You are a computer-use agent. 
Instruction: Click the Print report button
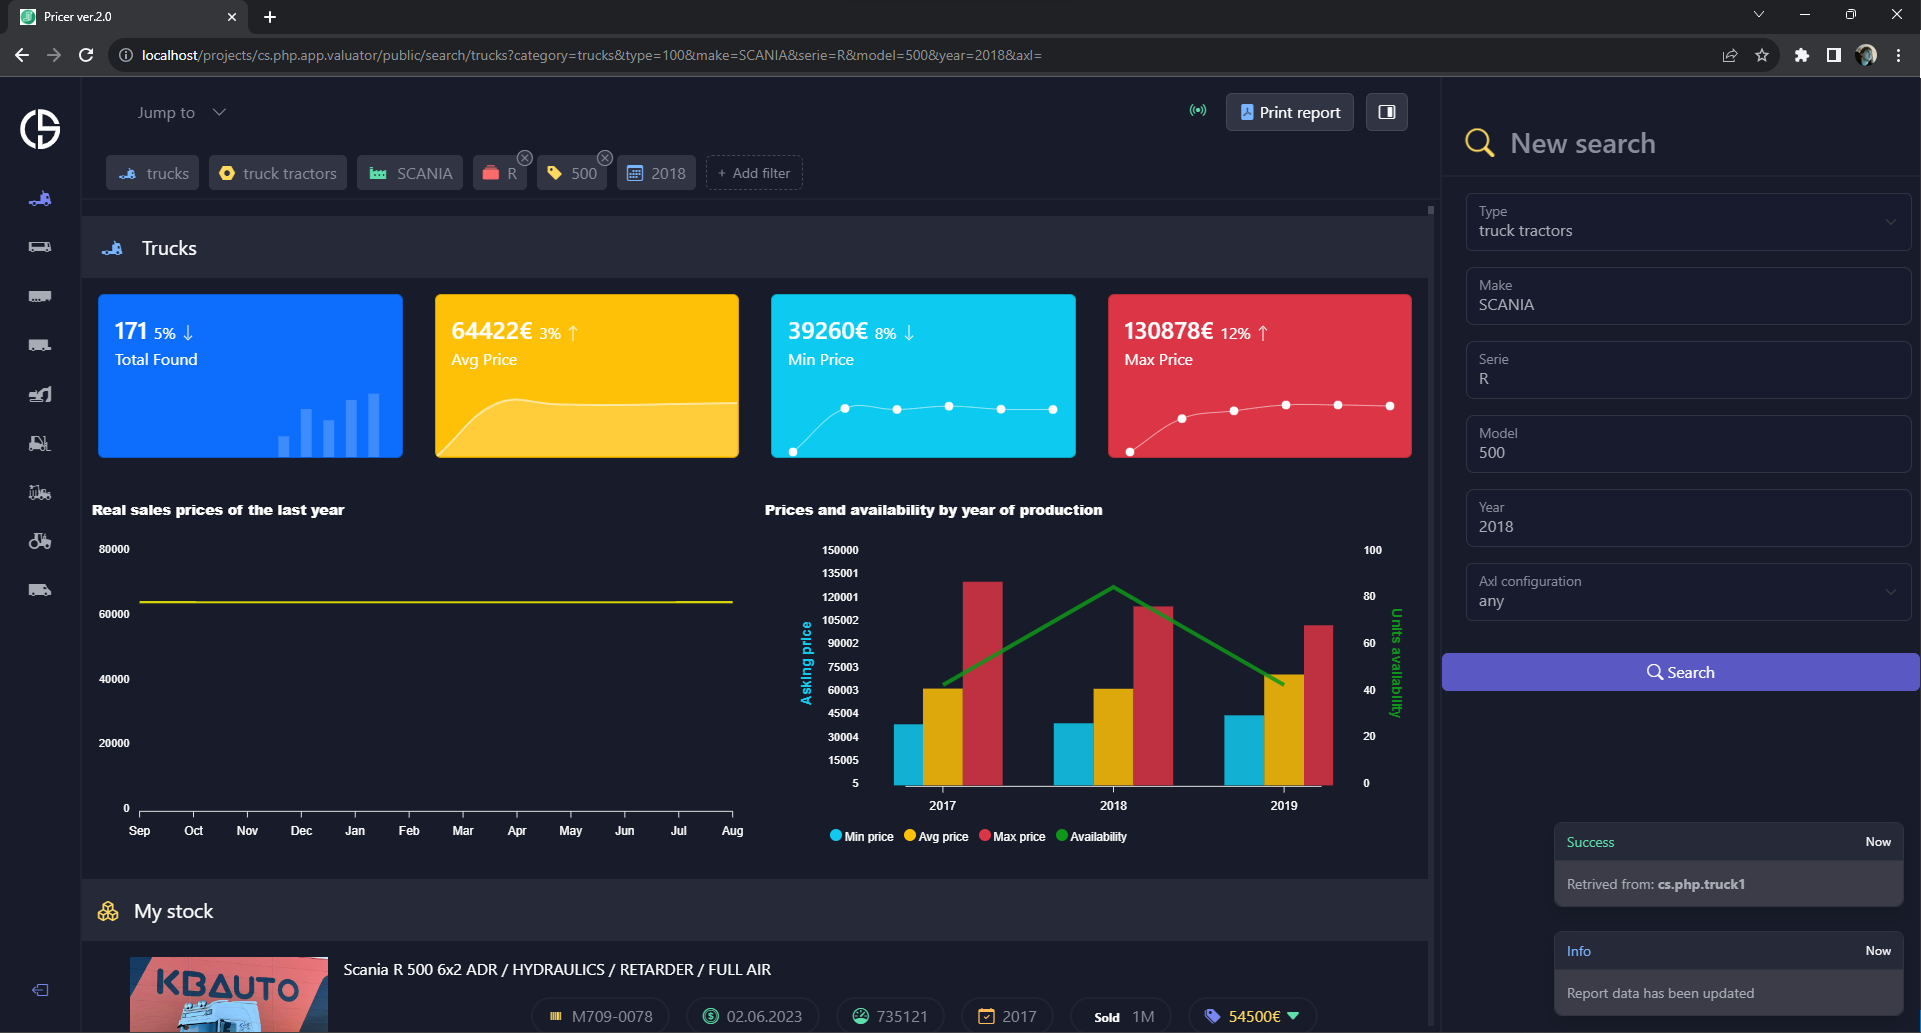point(1289,112)
